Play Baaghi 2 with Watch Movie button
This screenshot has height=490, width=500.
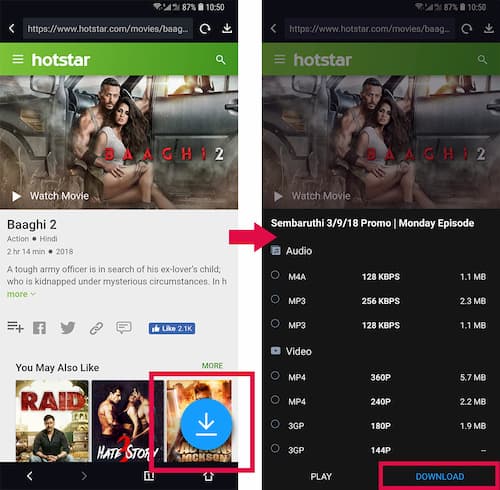tap(50, 196)
